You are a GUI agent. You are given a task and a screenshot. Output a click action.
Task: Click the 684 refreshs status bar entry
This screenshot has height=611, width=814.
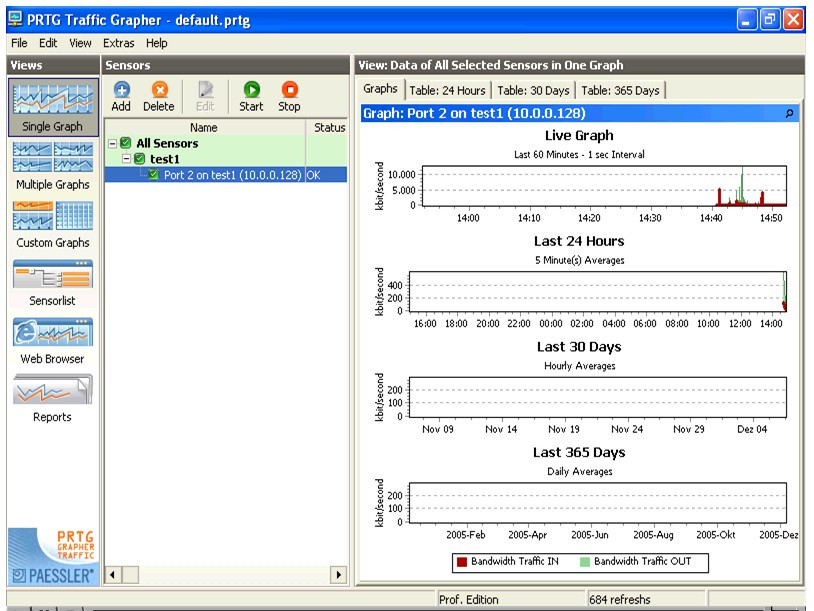tap(646, 600)
